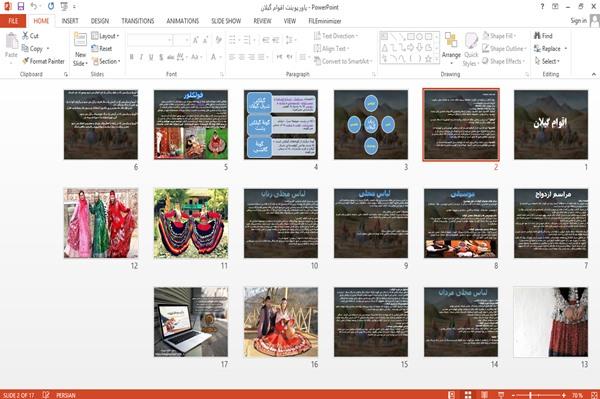Click the Undo arrow icon
Screen dimensions: 600x399
pyautogui.click(x=34, y=7)
